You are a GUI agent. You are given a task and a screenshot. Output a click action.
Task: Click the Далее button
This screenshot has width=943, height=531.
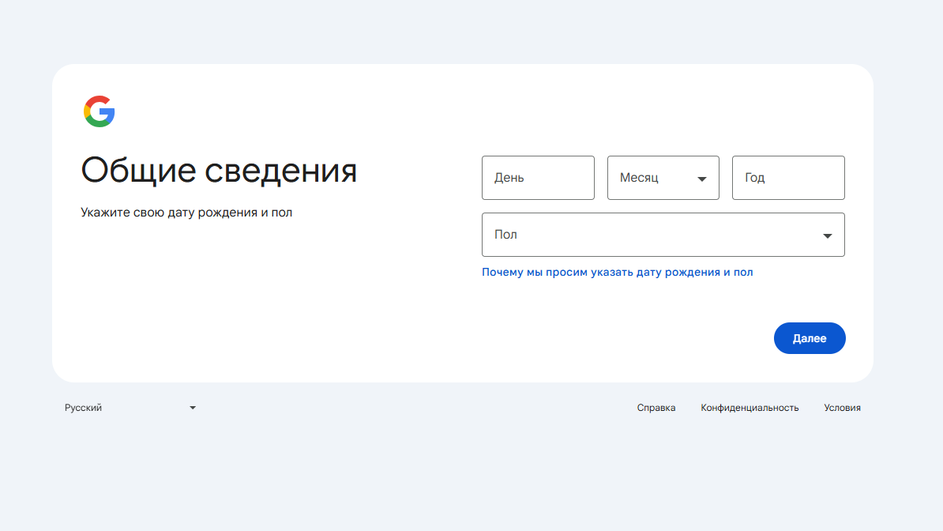click(x=809, y=338)
